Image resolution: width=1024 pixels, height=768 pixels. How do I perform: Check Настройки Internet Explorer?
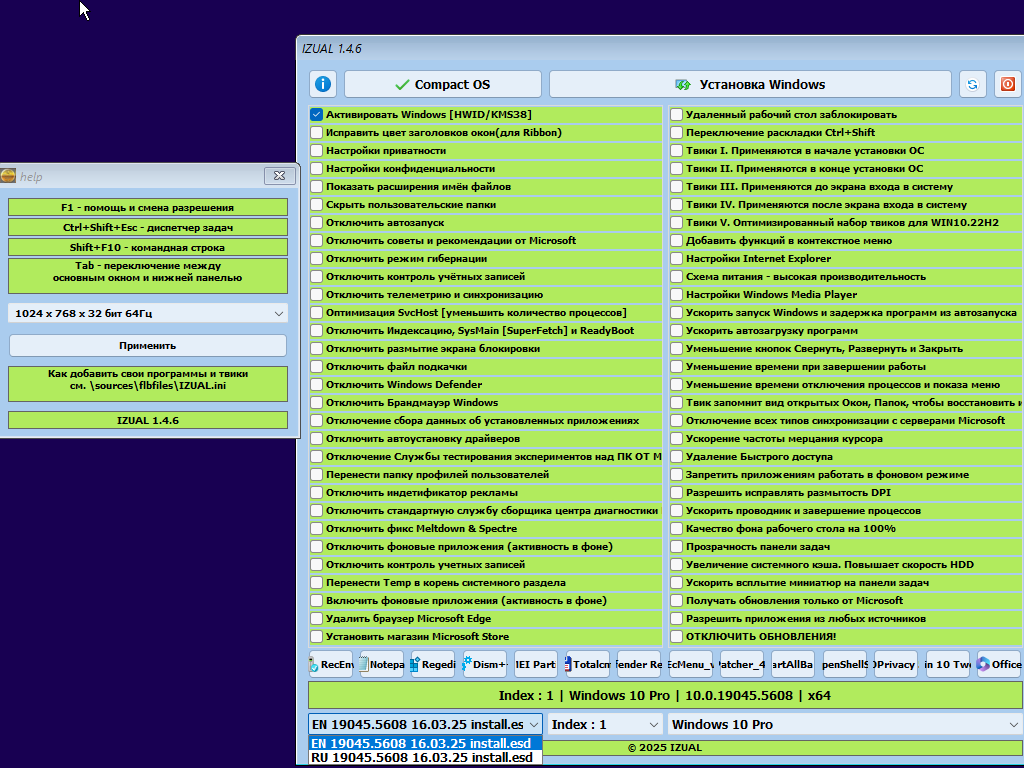tap(677, 259)
